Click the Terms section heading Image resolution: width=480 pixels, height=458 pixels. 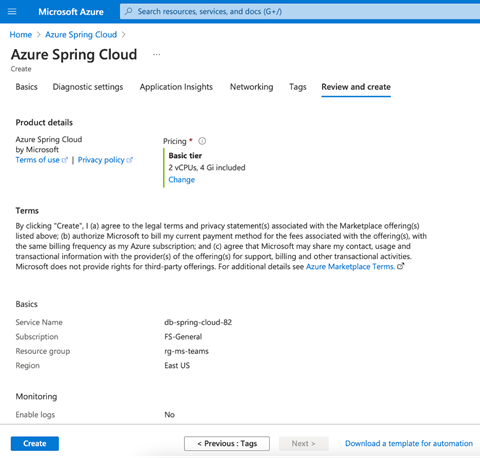click(x=27, y=211)
